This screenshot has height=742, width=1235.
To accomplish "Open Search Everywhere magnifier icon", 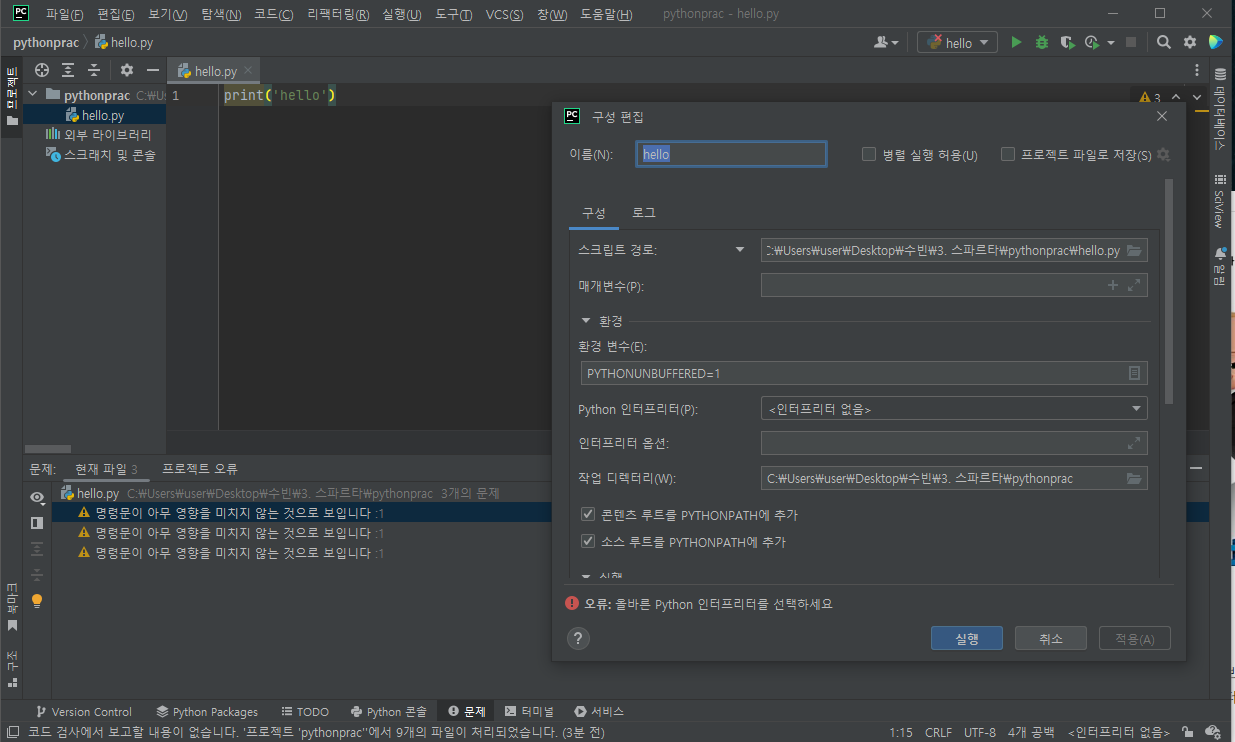I will coord(1164,42).
